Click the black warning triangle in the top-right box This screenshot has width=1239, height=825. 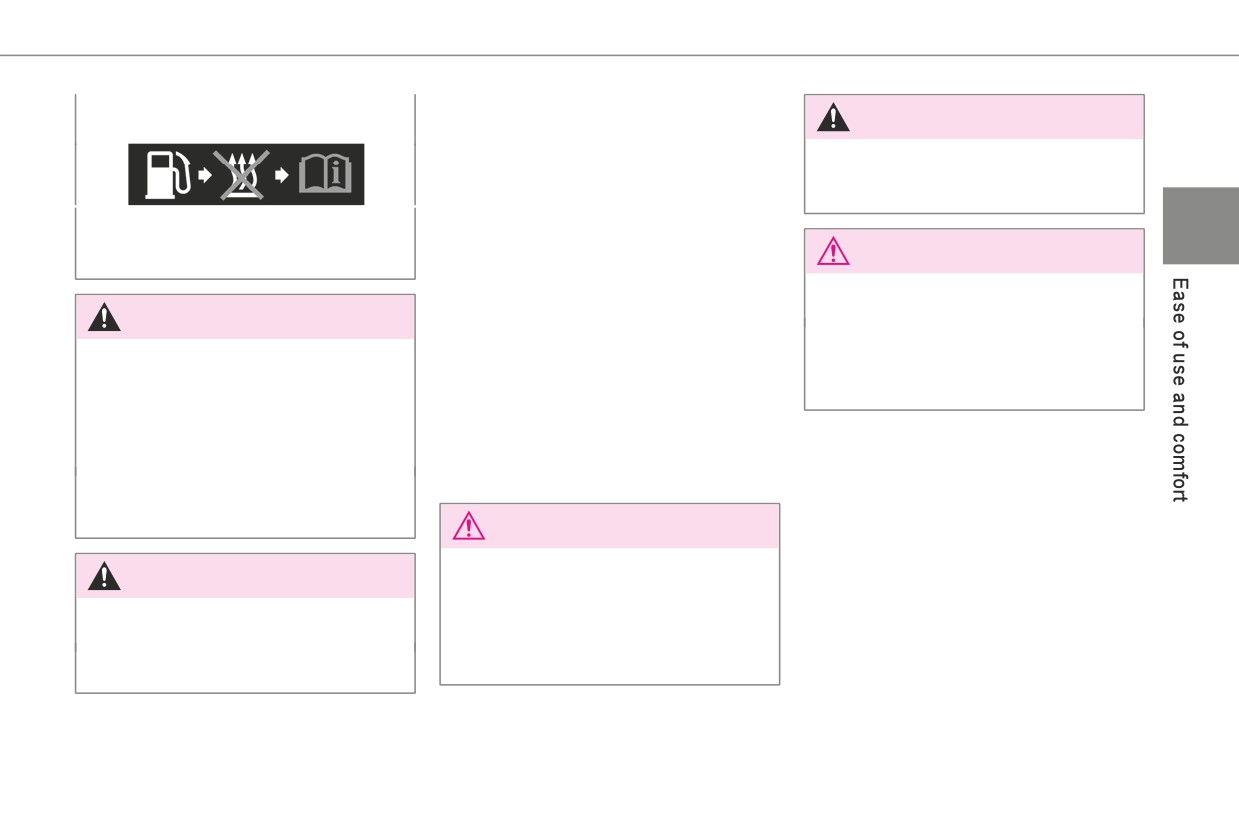[833, 117]
